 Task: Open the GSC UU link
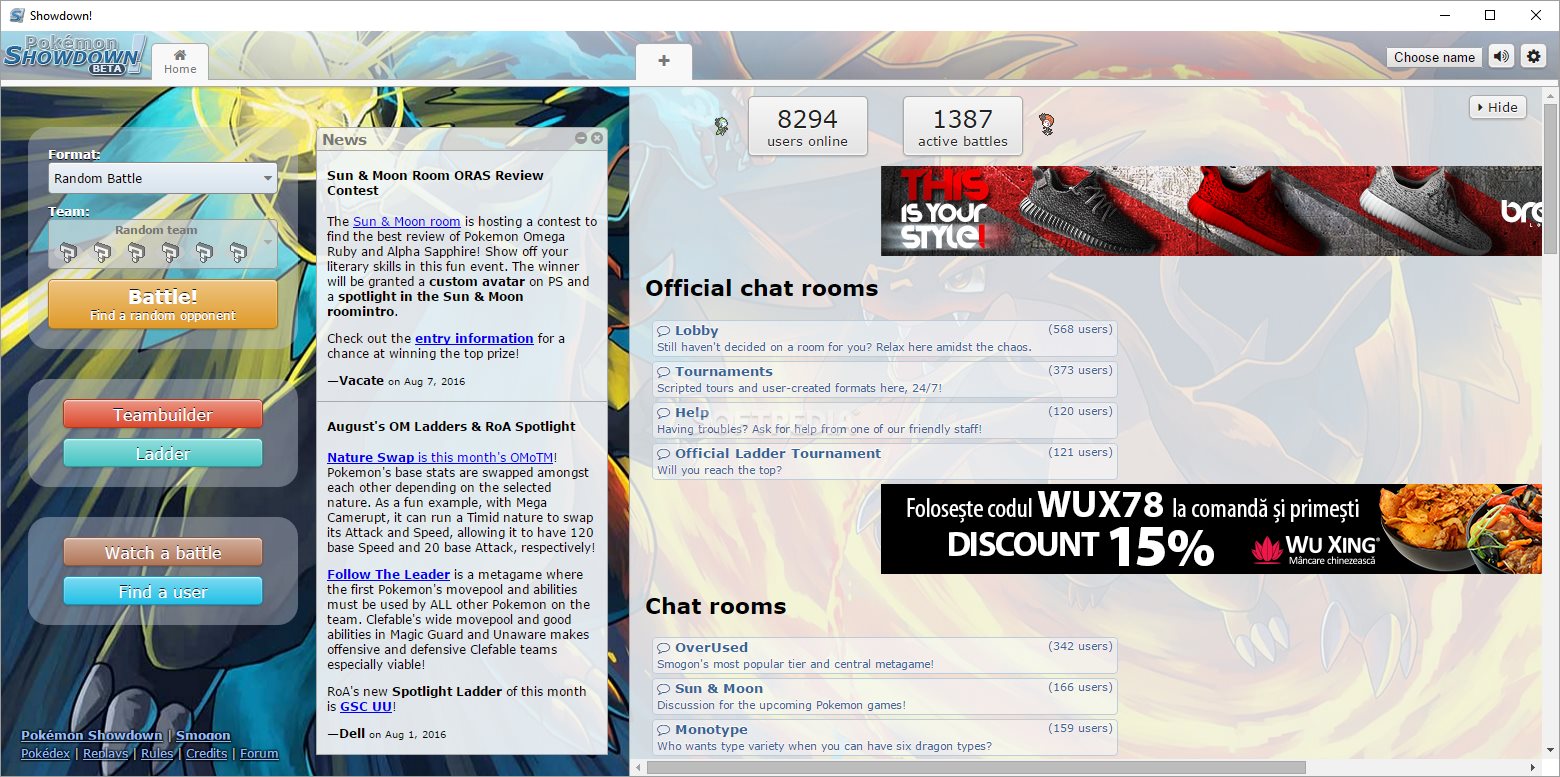click(366, 706)
